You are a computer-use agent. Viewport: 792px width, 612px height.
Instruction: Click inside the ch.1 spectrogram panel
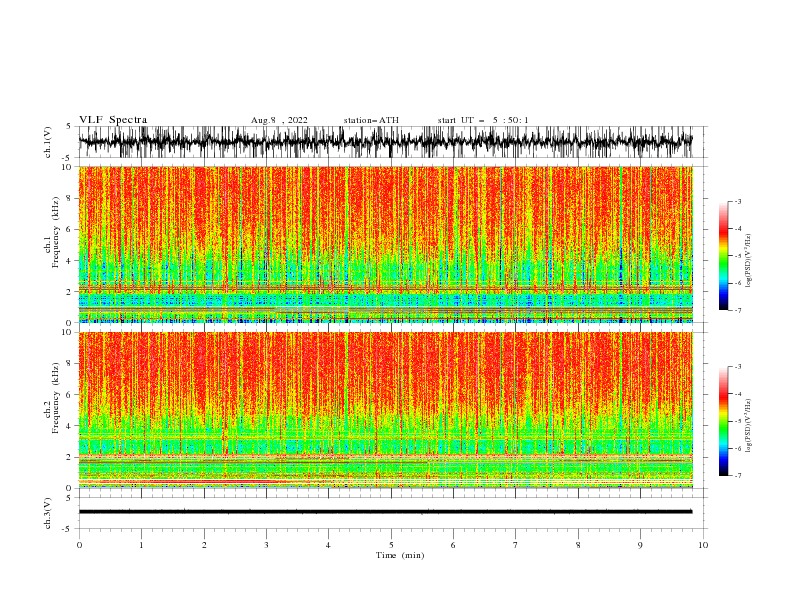[x=385, y=244]
